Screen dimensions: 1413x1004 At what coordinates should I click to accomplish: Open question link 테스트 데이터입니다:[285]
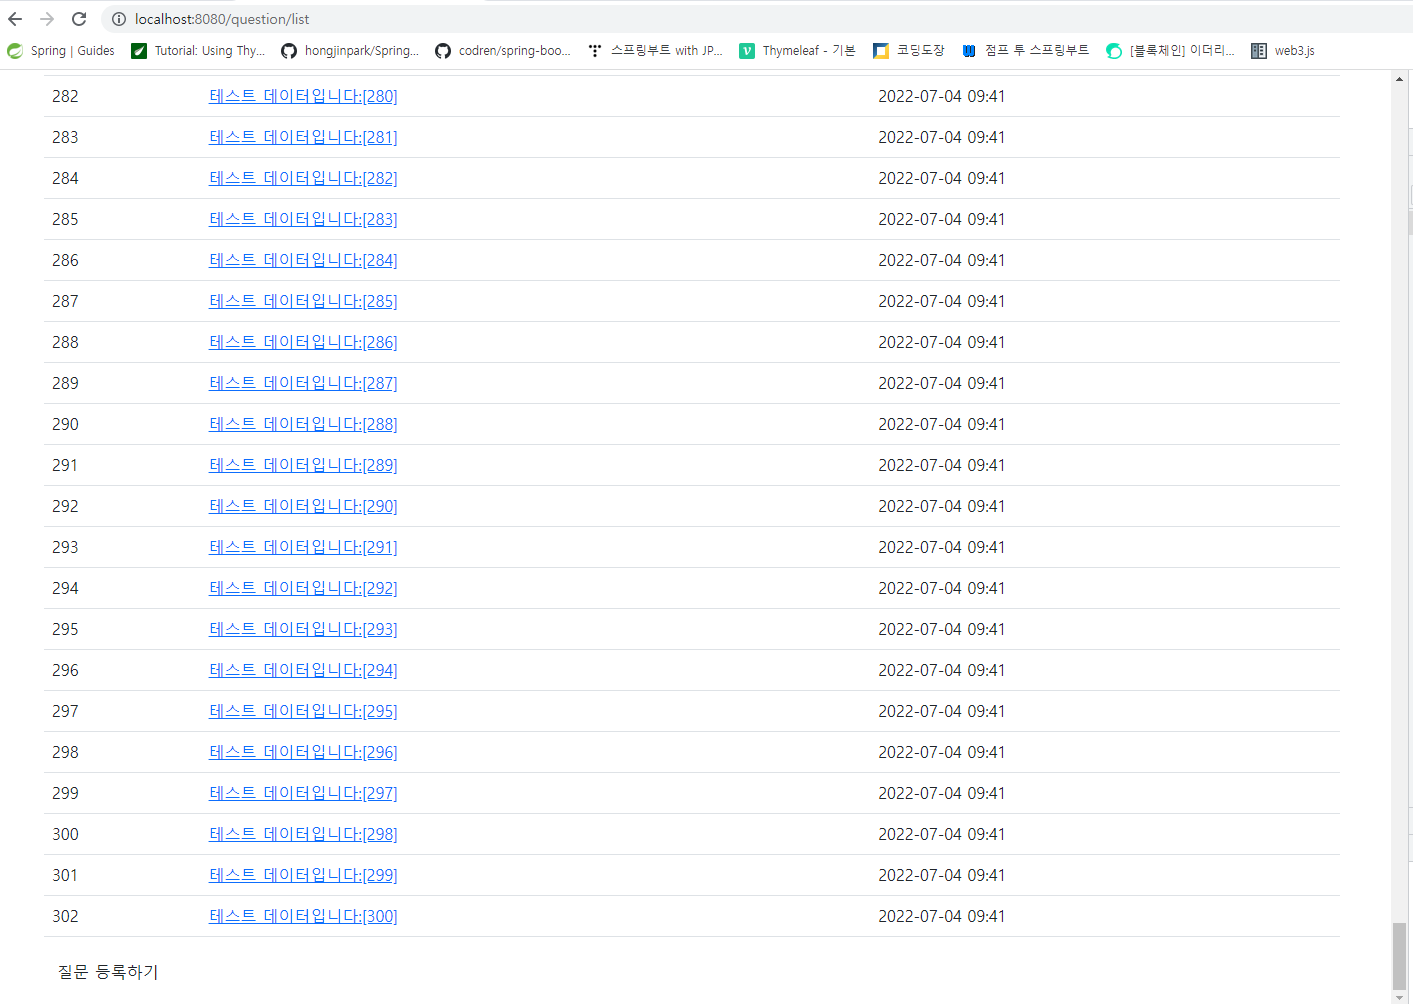point(303,301)
